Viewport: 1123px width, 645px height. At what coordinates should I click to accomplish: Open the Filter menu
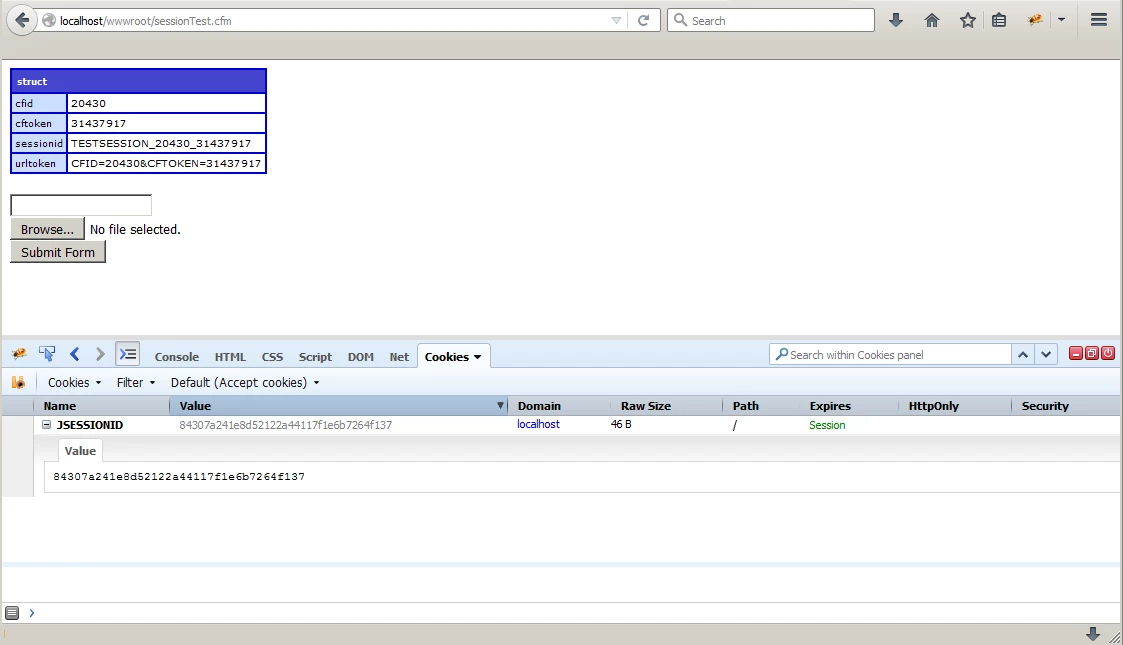(x=136, y=382)
